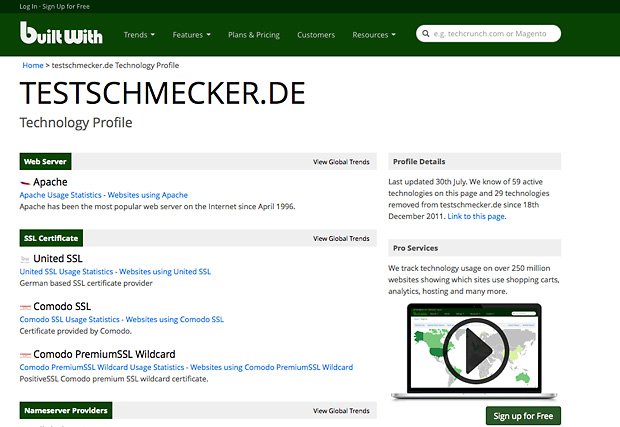
Task: Click the Link to this page link
Action: click(476, 216)
